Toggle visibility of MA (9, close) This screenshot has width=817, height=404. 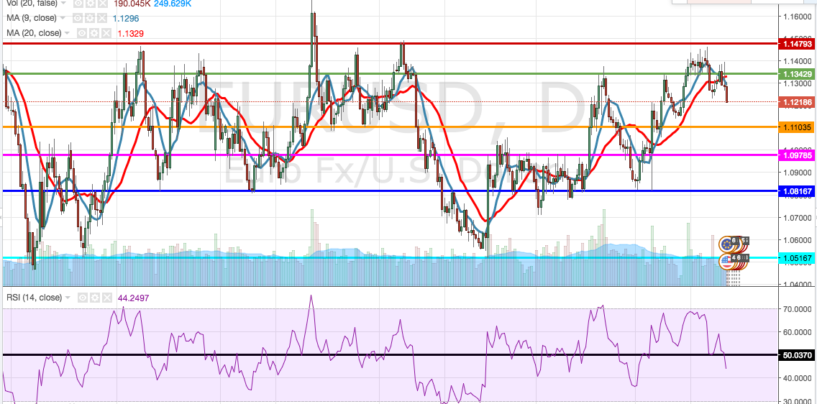pos(78,18)
